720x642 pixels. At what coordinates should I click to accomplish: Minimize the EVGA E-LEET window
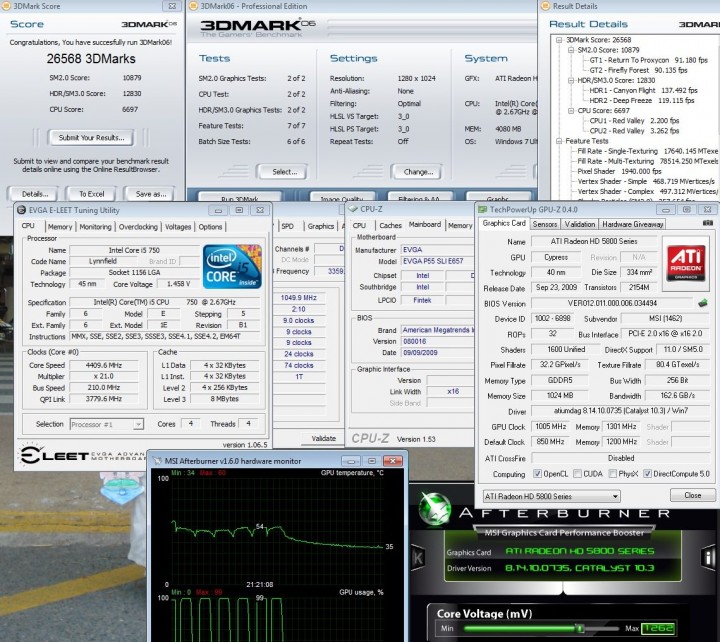tap(218, 210)
